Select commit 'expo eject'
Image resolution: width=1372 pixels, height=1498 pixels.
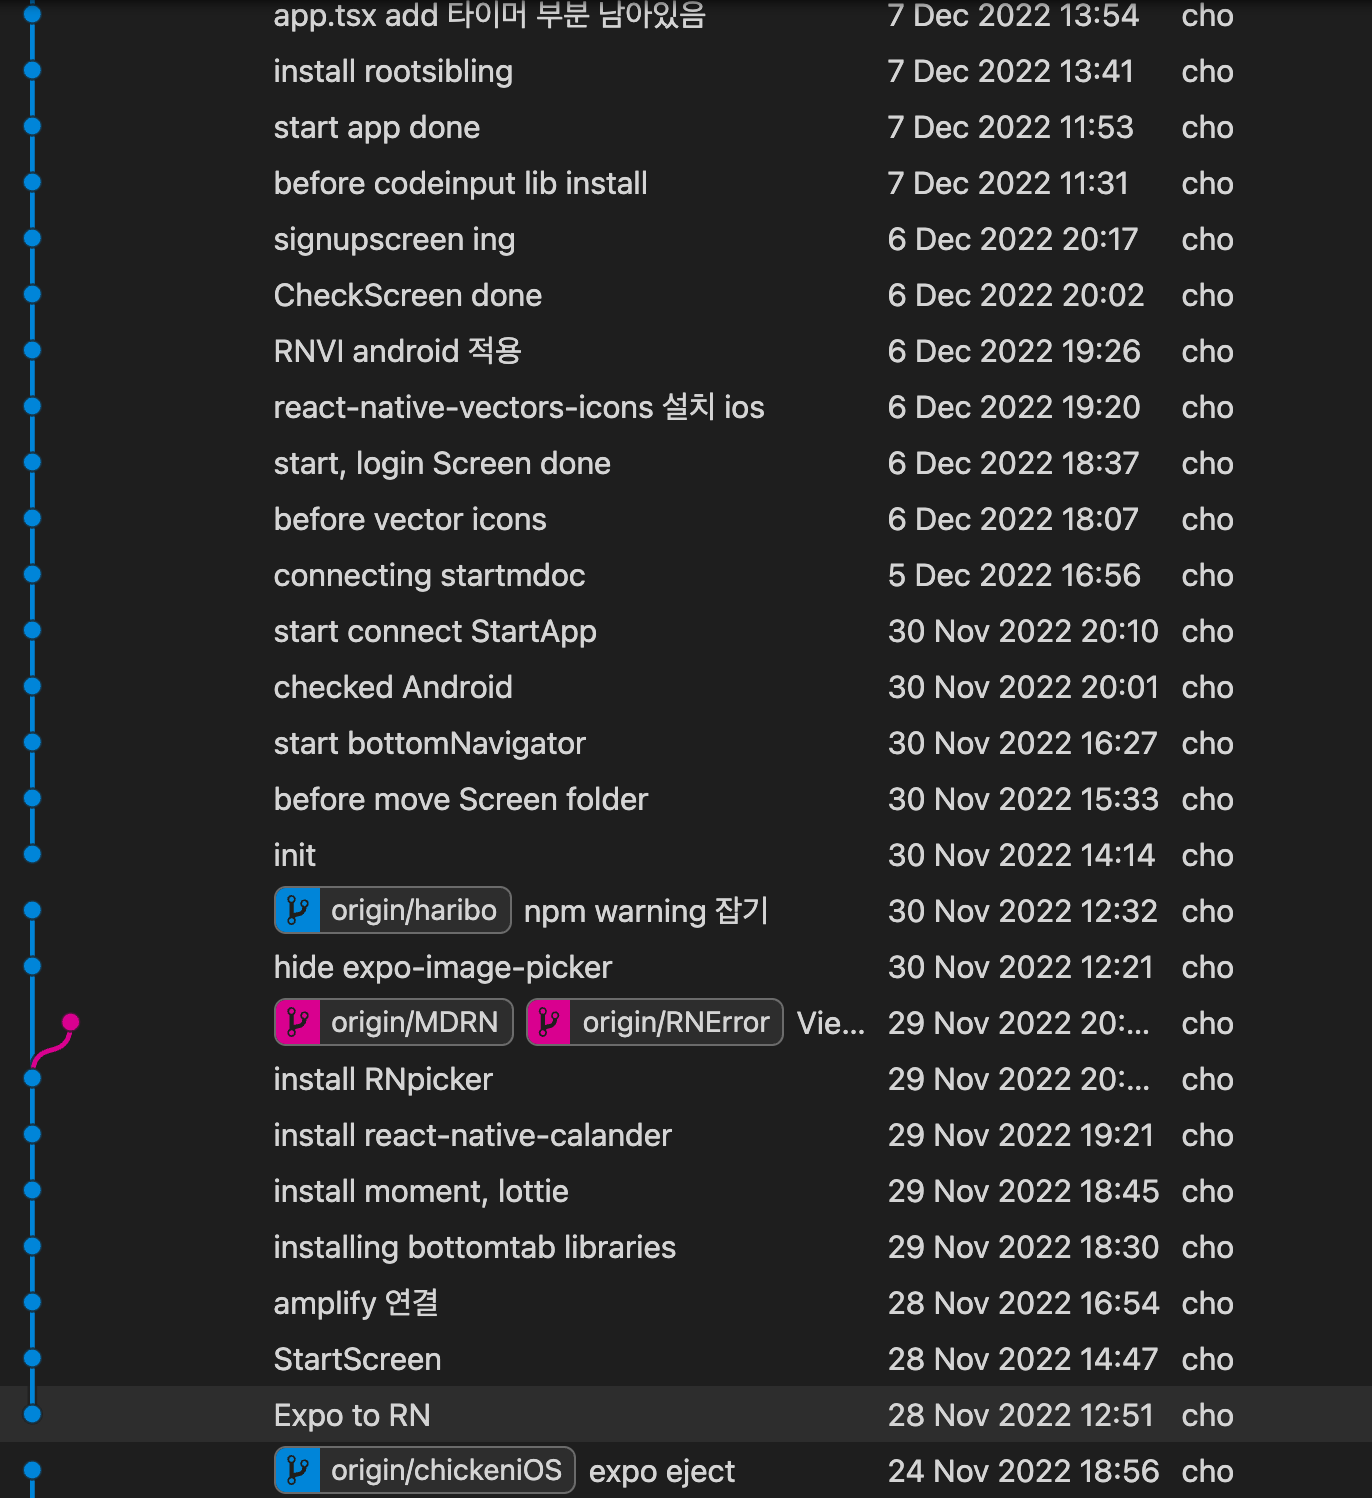(662, 1471)
